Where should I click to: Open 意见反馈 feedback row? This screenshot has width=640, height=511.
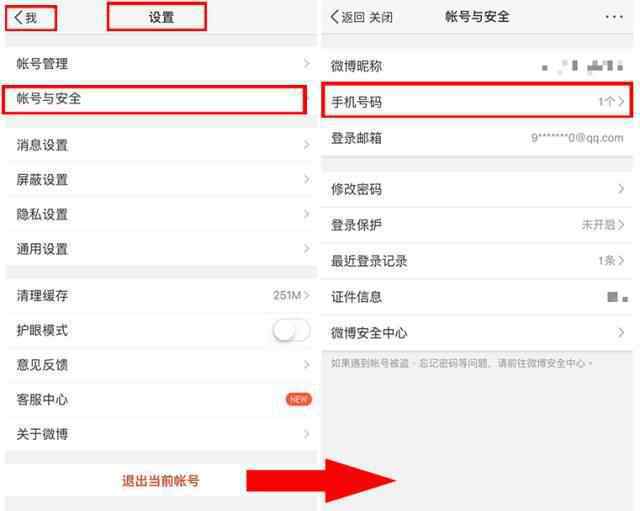click(x=161, y=365)
